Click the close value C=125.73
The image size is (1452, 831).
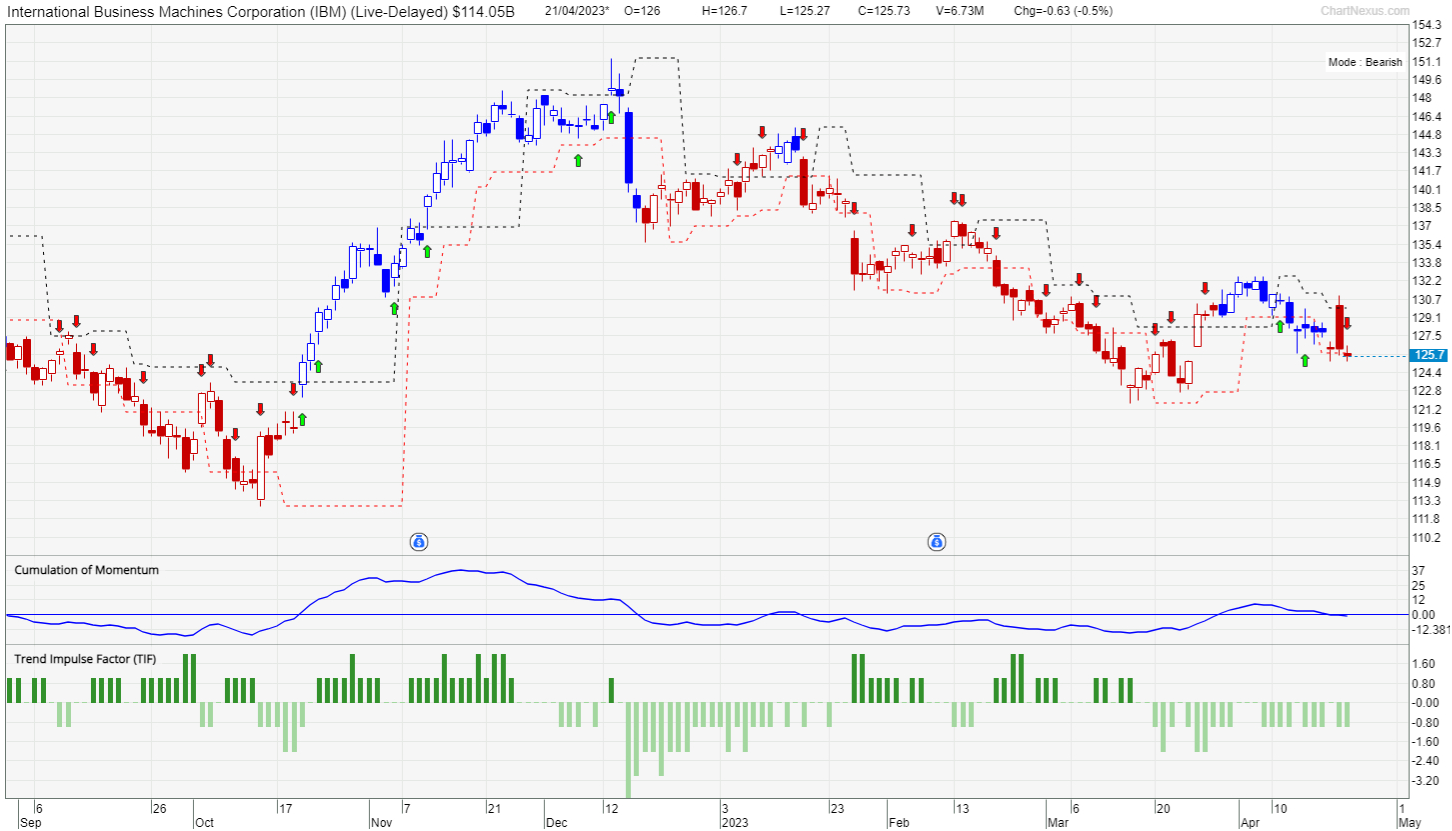(x=885, y=11)
